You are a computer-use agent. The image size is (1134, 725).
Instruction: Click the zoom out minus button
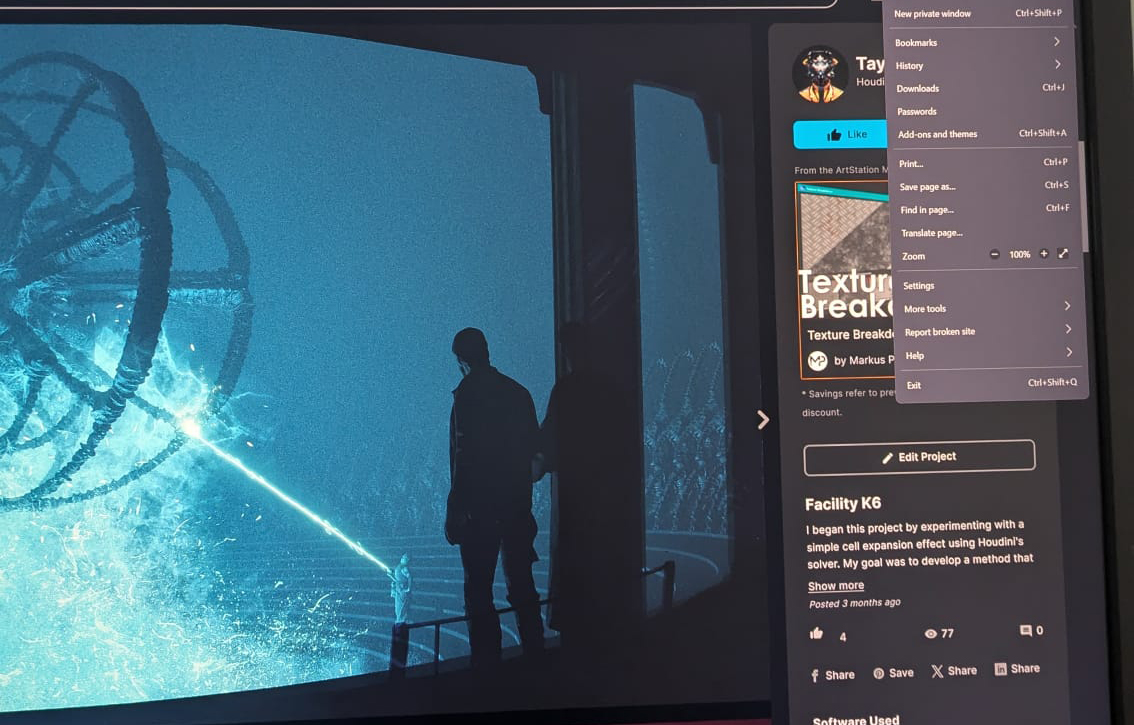[x=994, y=254]
